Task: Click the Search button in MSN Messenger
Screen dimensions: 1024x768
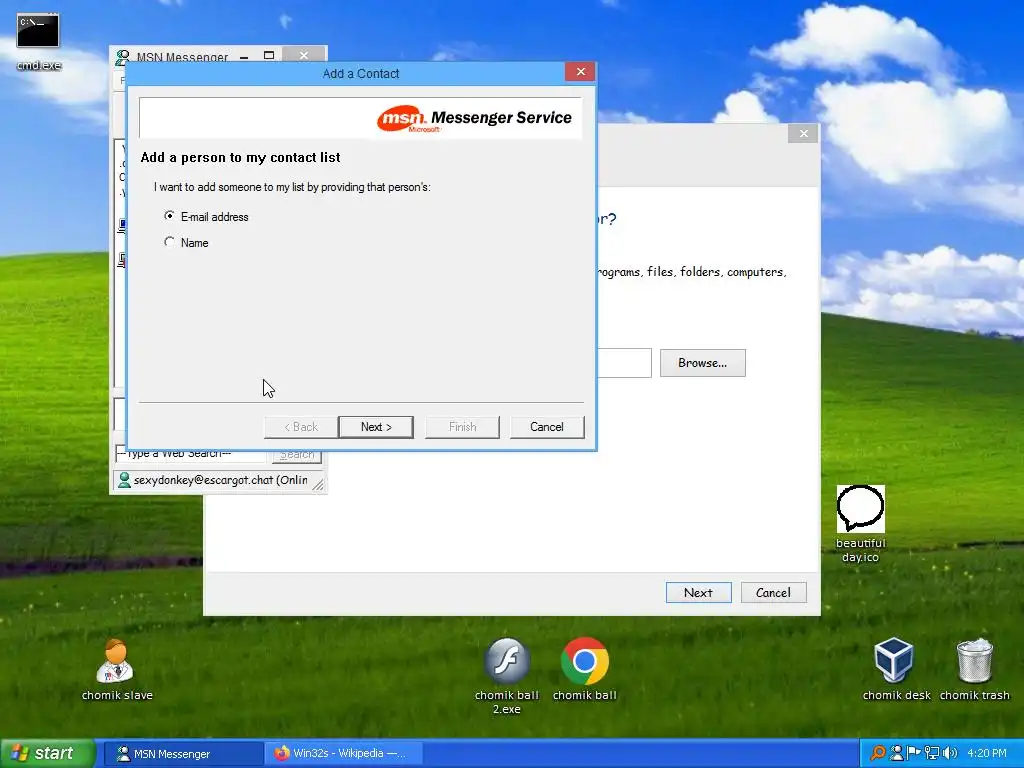Action: click(296, 455)
